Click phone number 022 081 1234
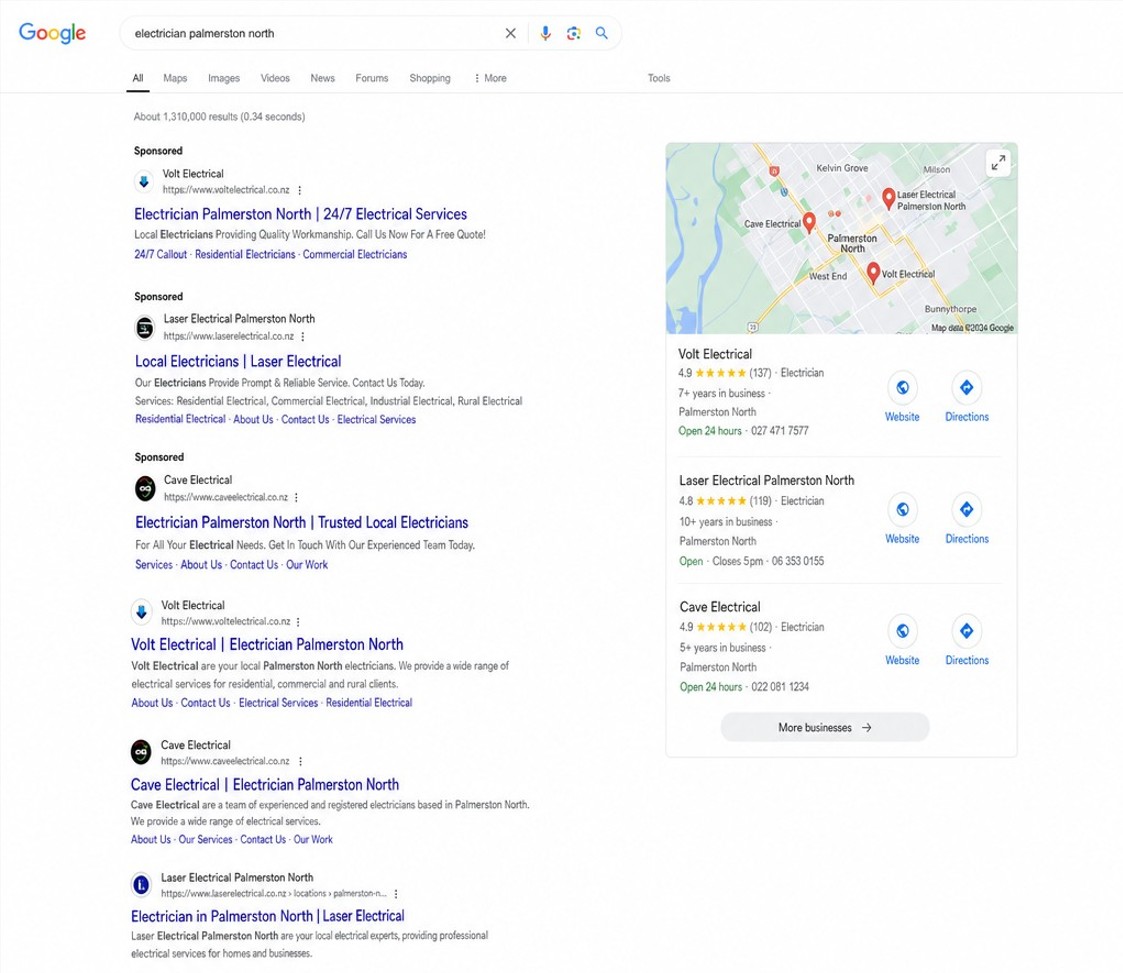 coord(780,687)
